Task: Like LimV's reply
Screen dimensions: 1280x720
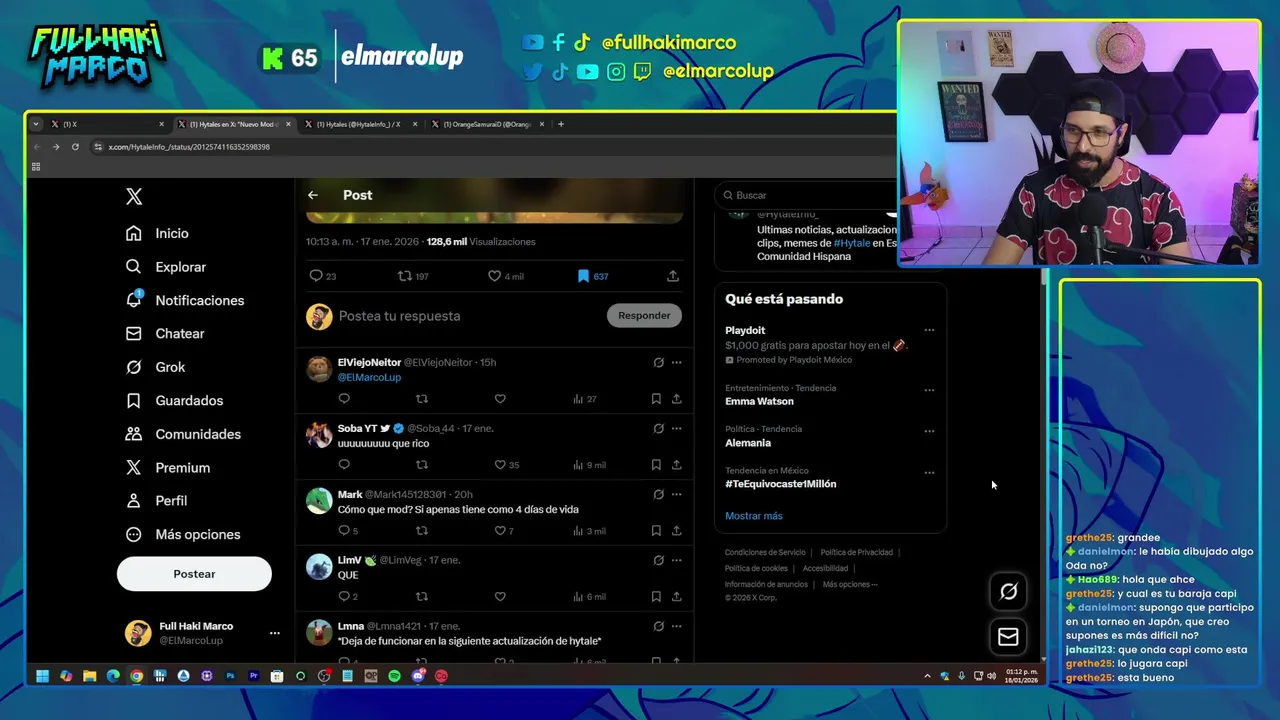Action: point(500,596)
